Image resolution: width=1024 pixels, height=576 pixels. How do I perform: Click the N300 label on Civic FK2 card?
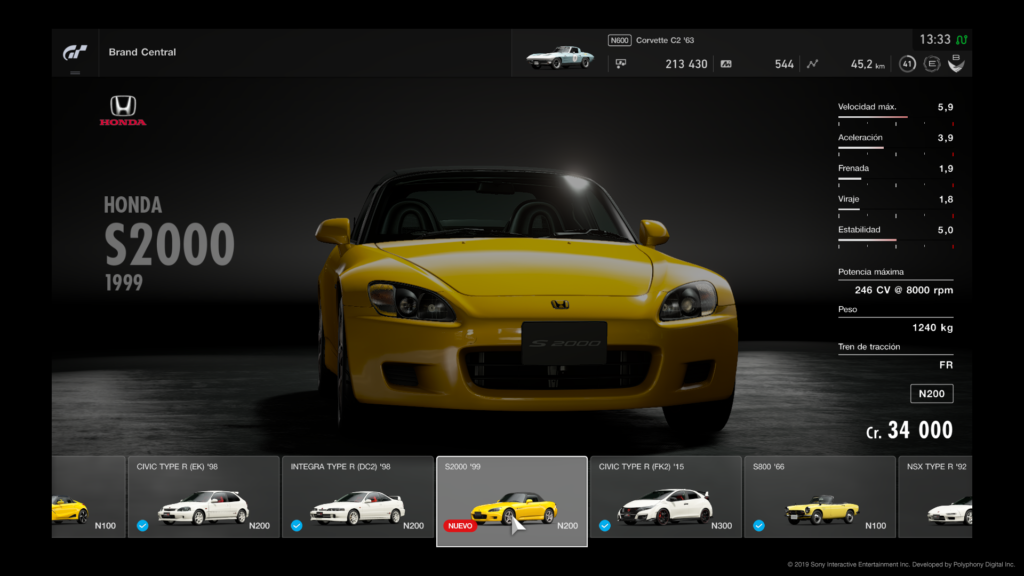721,526
